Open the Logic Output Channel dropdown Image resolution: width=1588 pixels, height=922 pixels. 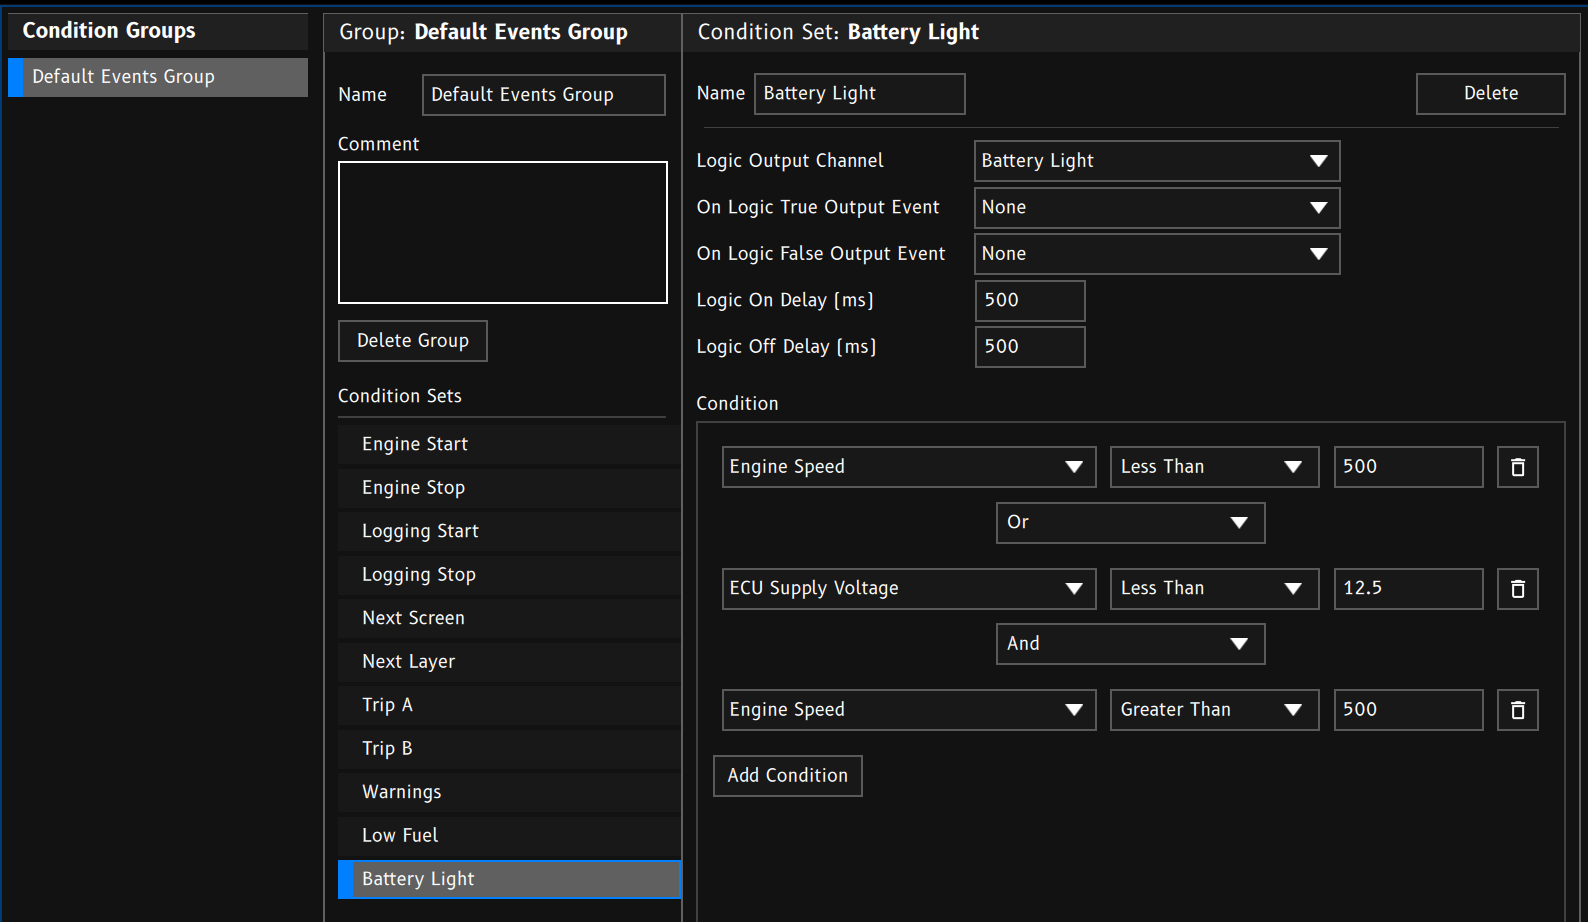(1157, 161)
